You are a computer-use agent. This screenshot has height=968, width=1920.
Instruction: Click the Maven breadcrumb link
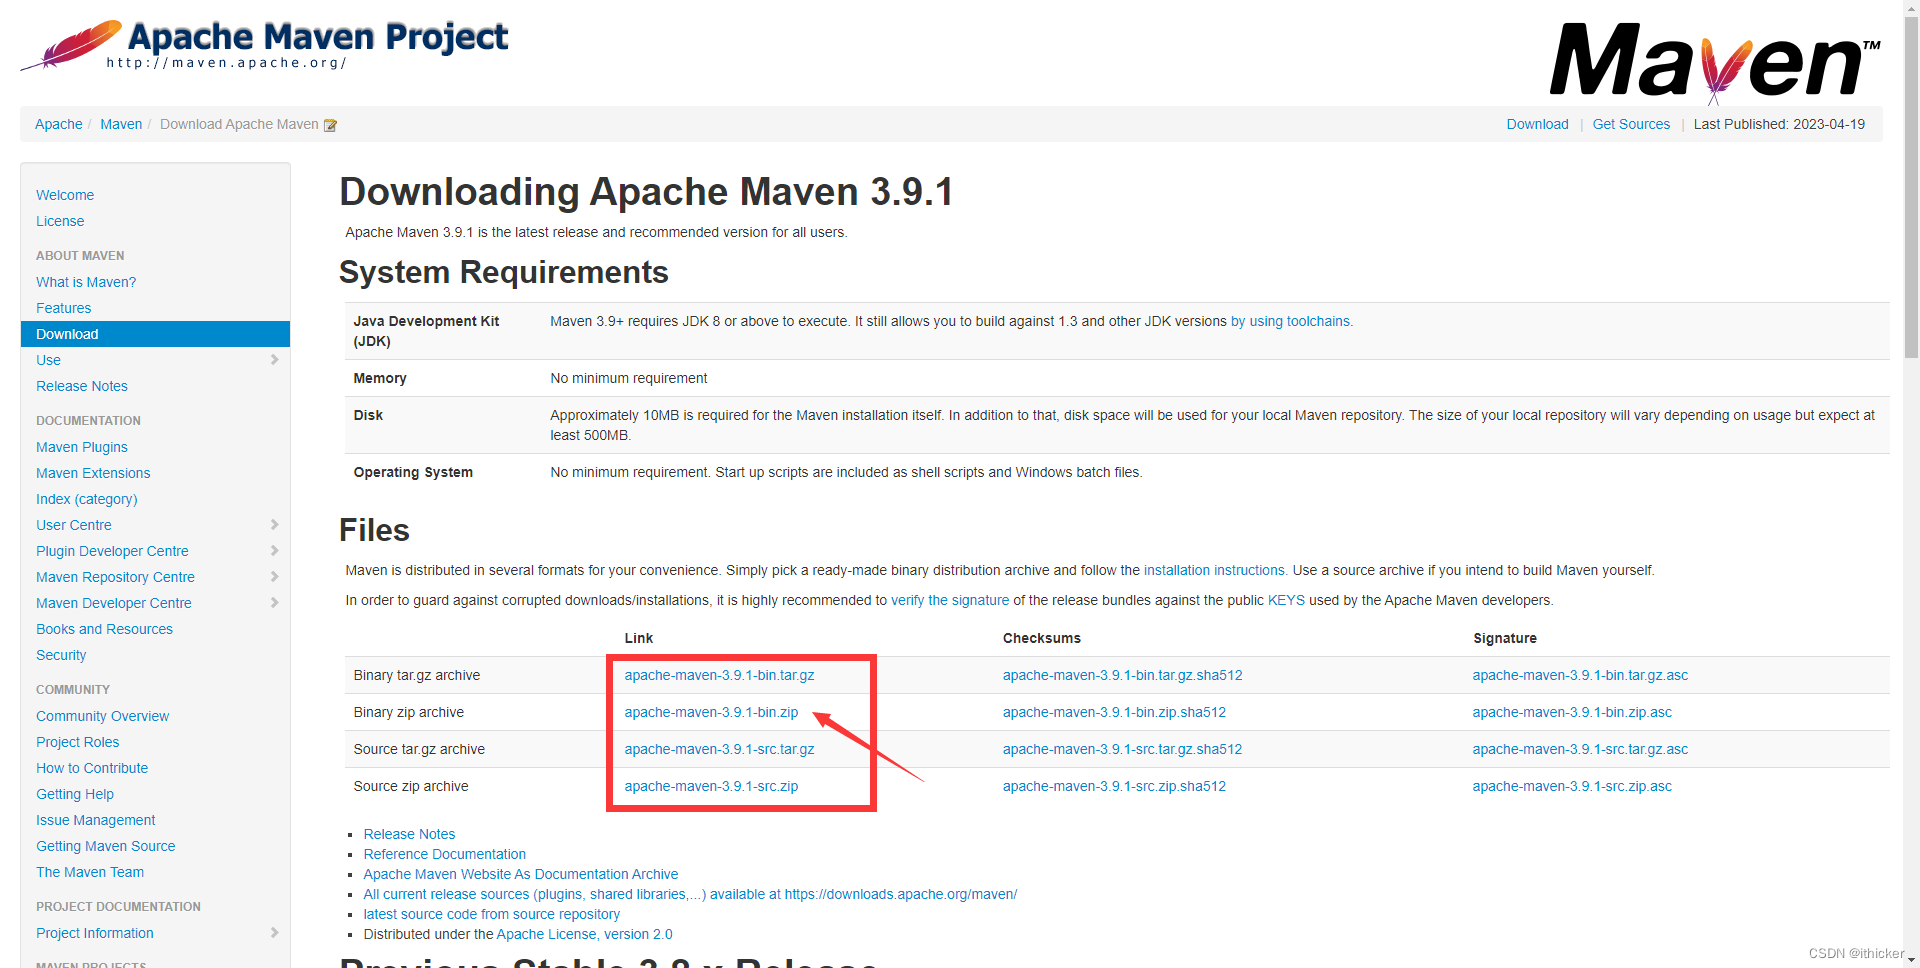(x=121, y=124)
